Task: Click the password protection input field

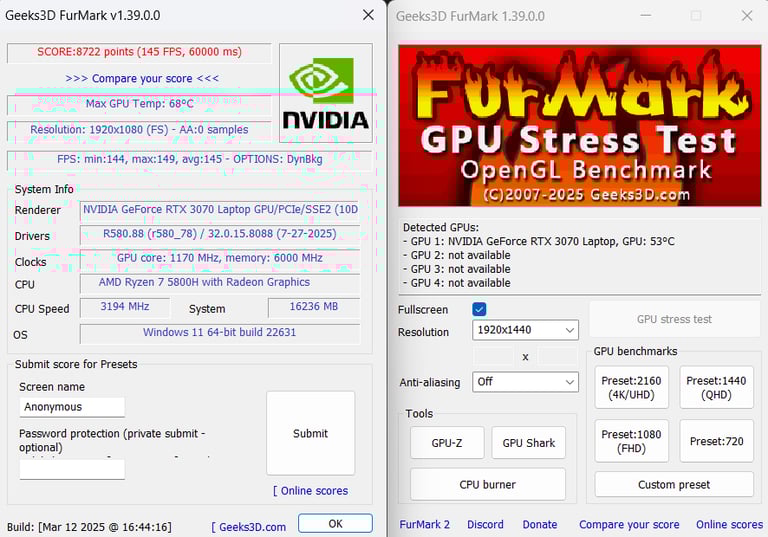Action: [x=72, y=469]
